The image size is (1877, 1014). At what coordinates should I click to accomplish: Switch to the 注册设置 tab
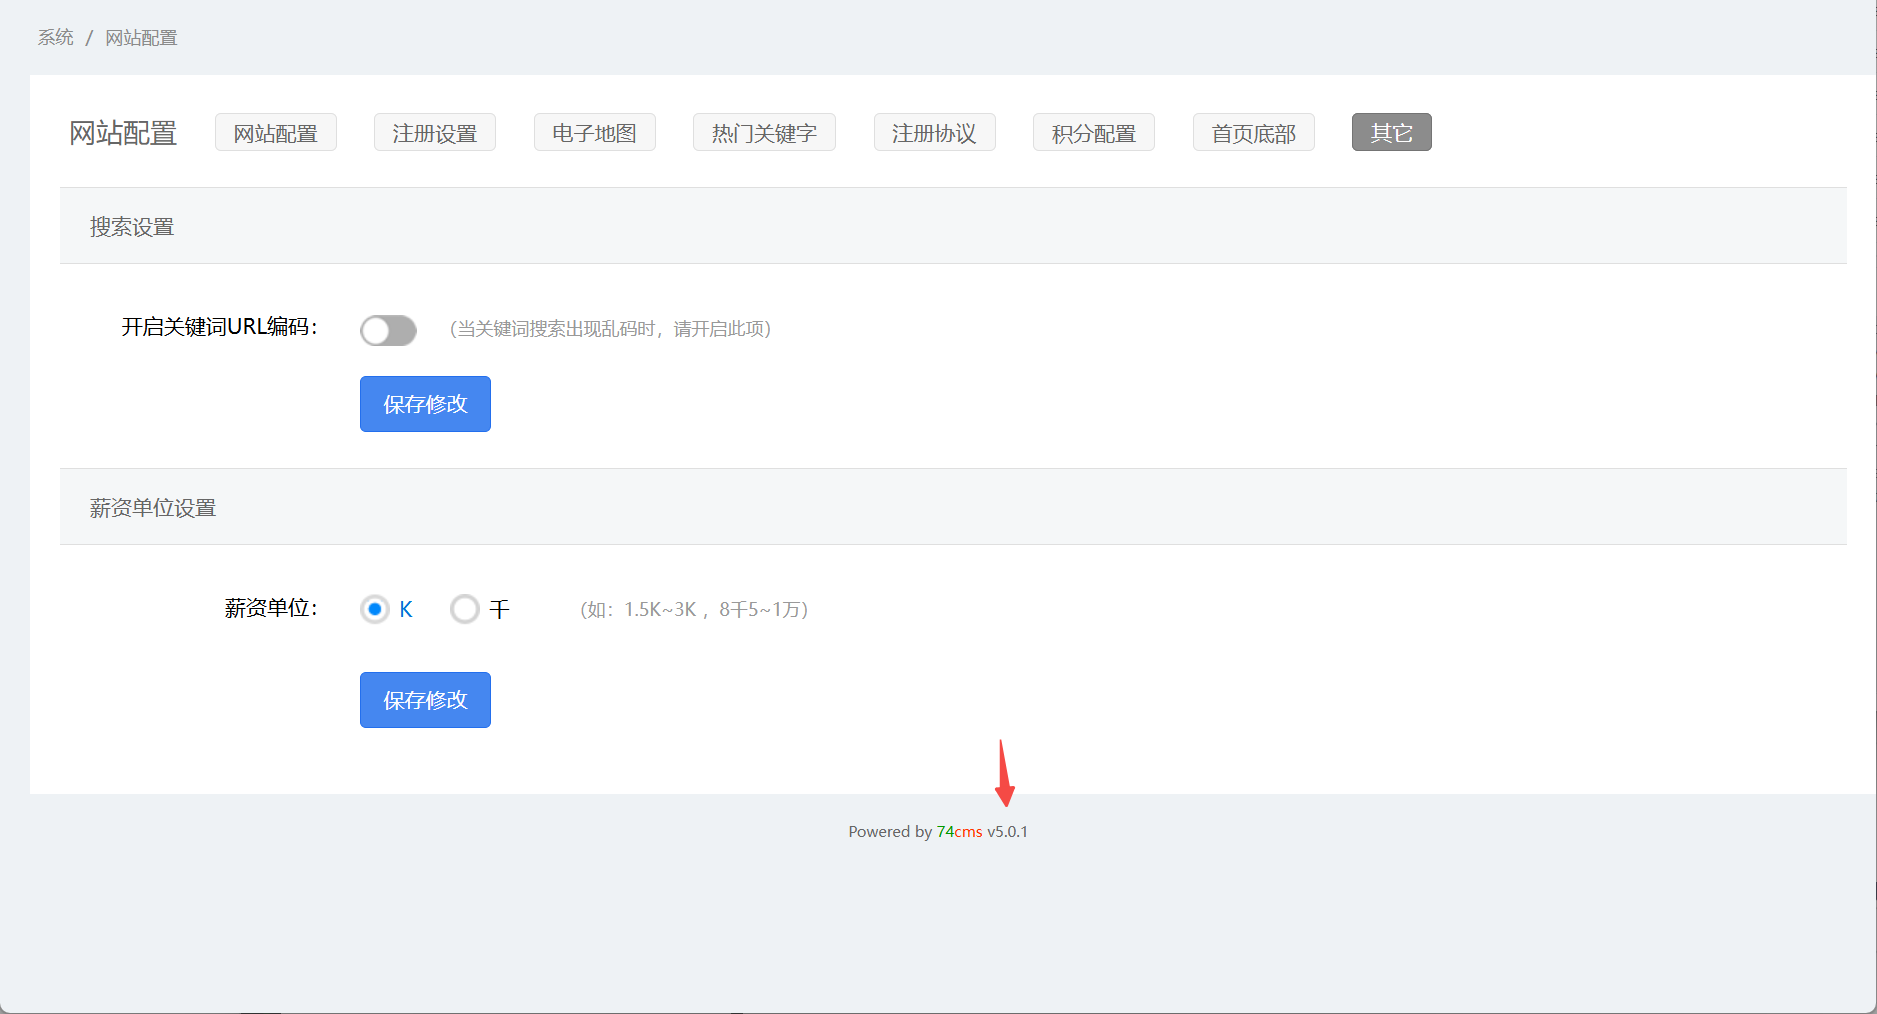434,133
